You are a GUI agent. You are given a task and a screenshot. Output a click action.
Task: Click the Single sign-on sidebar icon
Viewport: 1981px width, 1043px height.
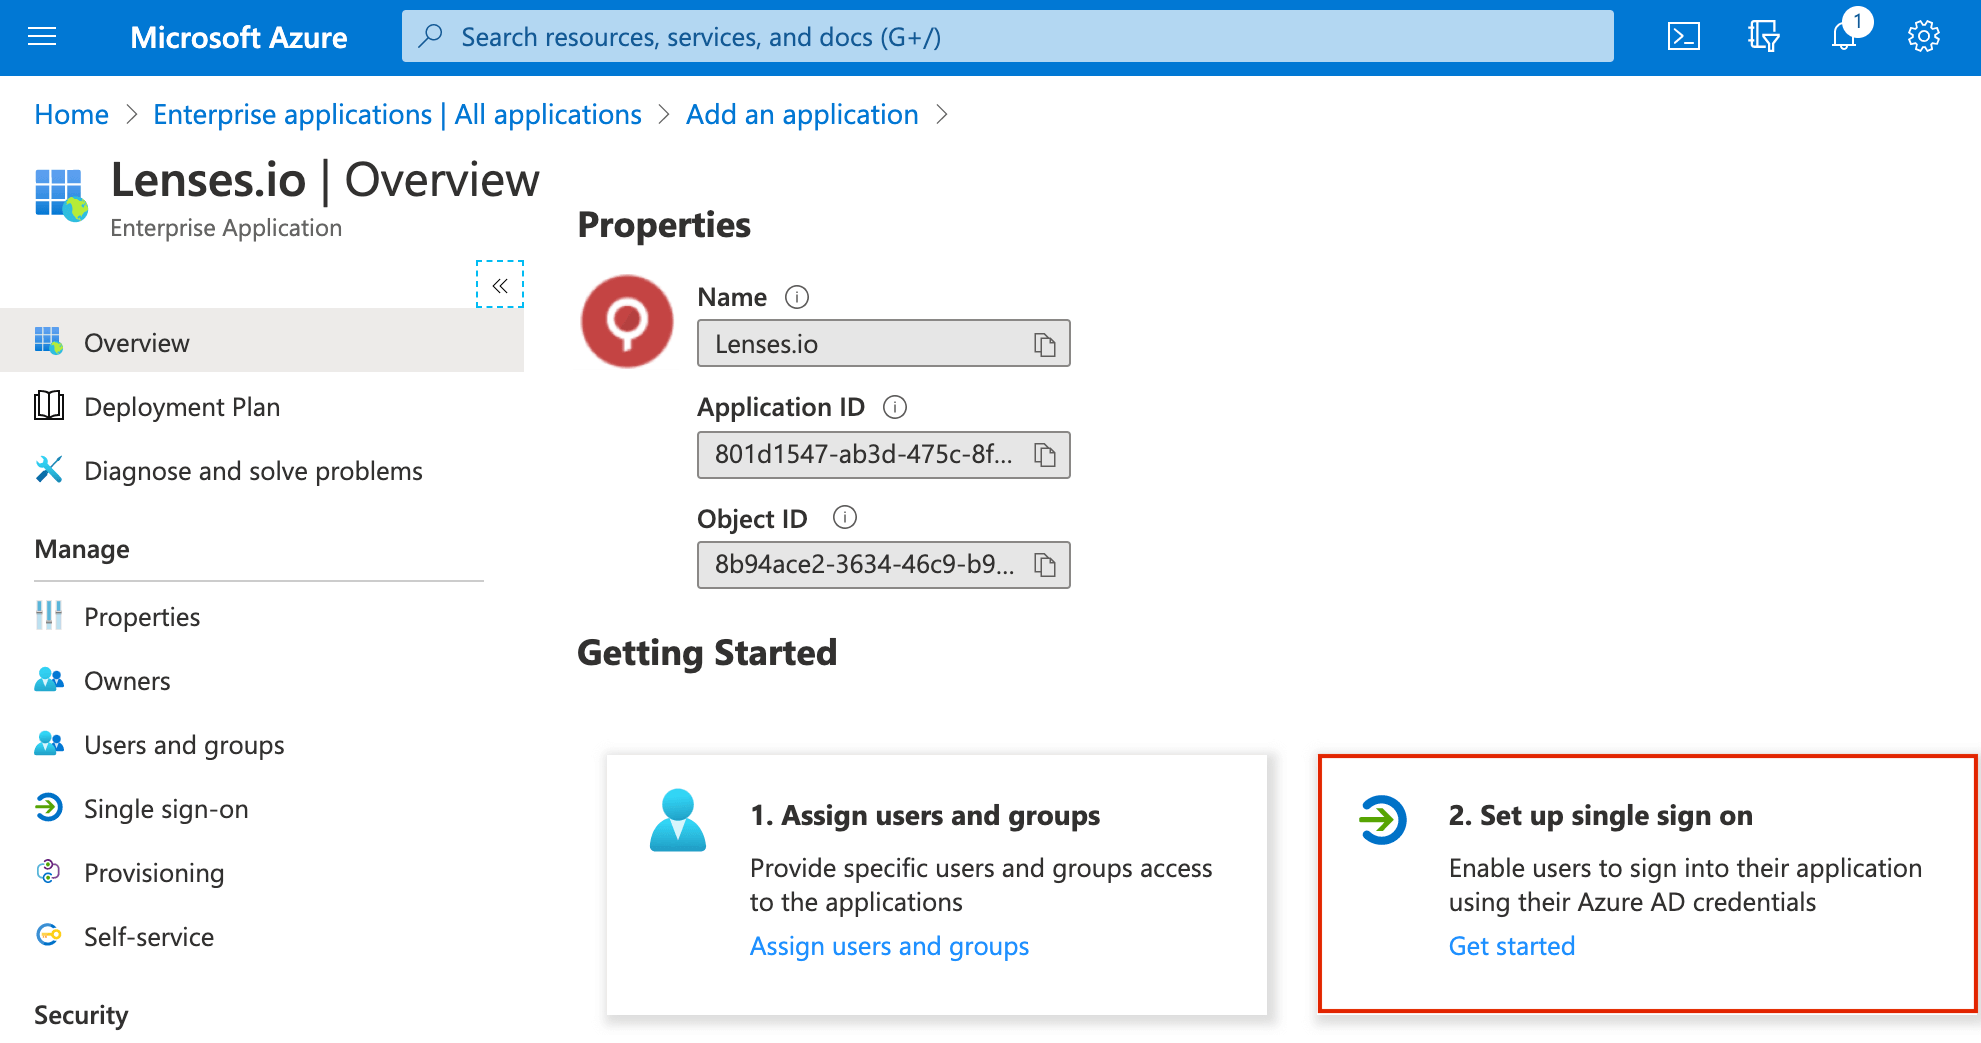(49, 807)
